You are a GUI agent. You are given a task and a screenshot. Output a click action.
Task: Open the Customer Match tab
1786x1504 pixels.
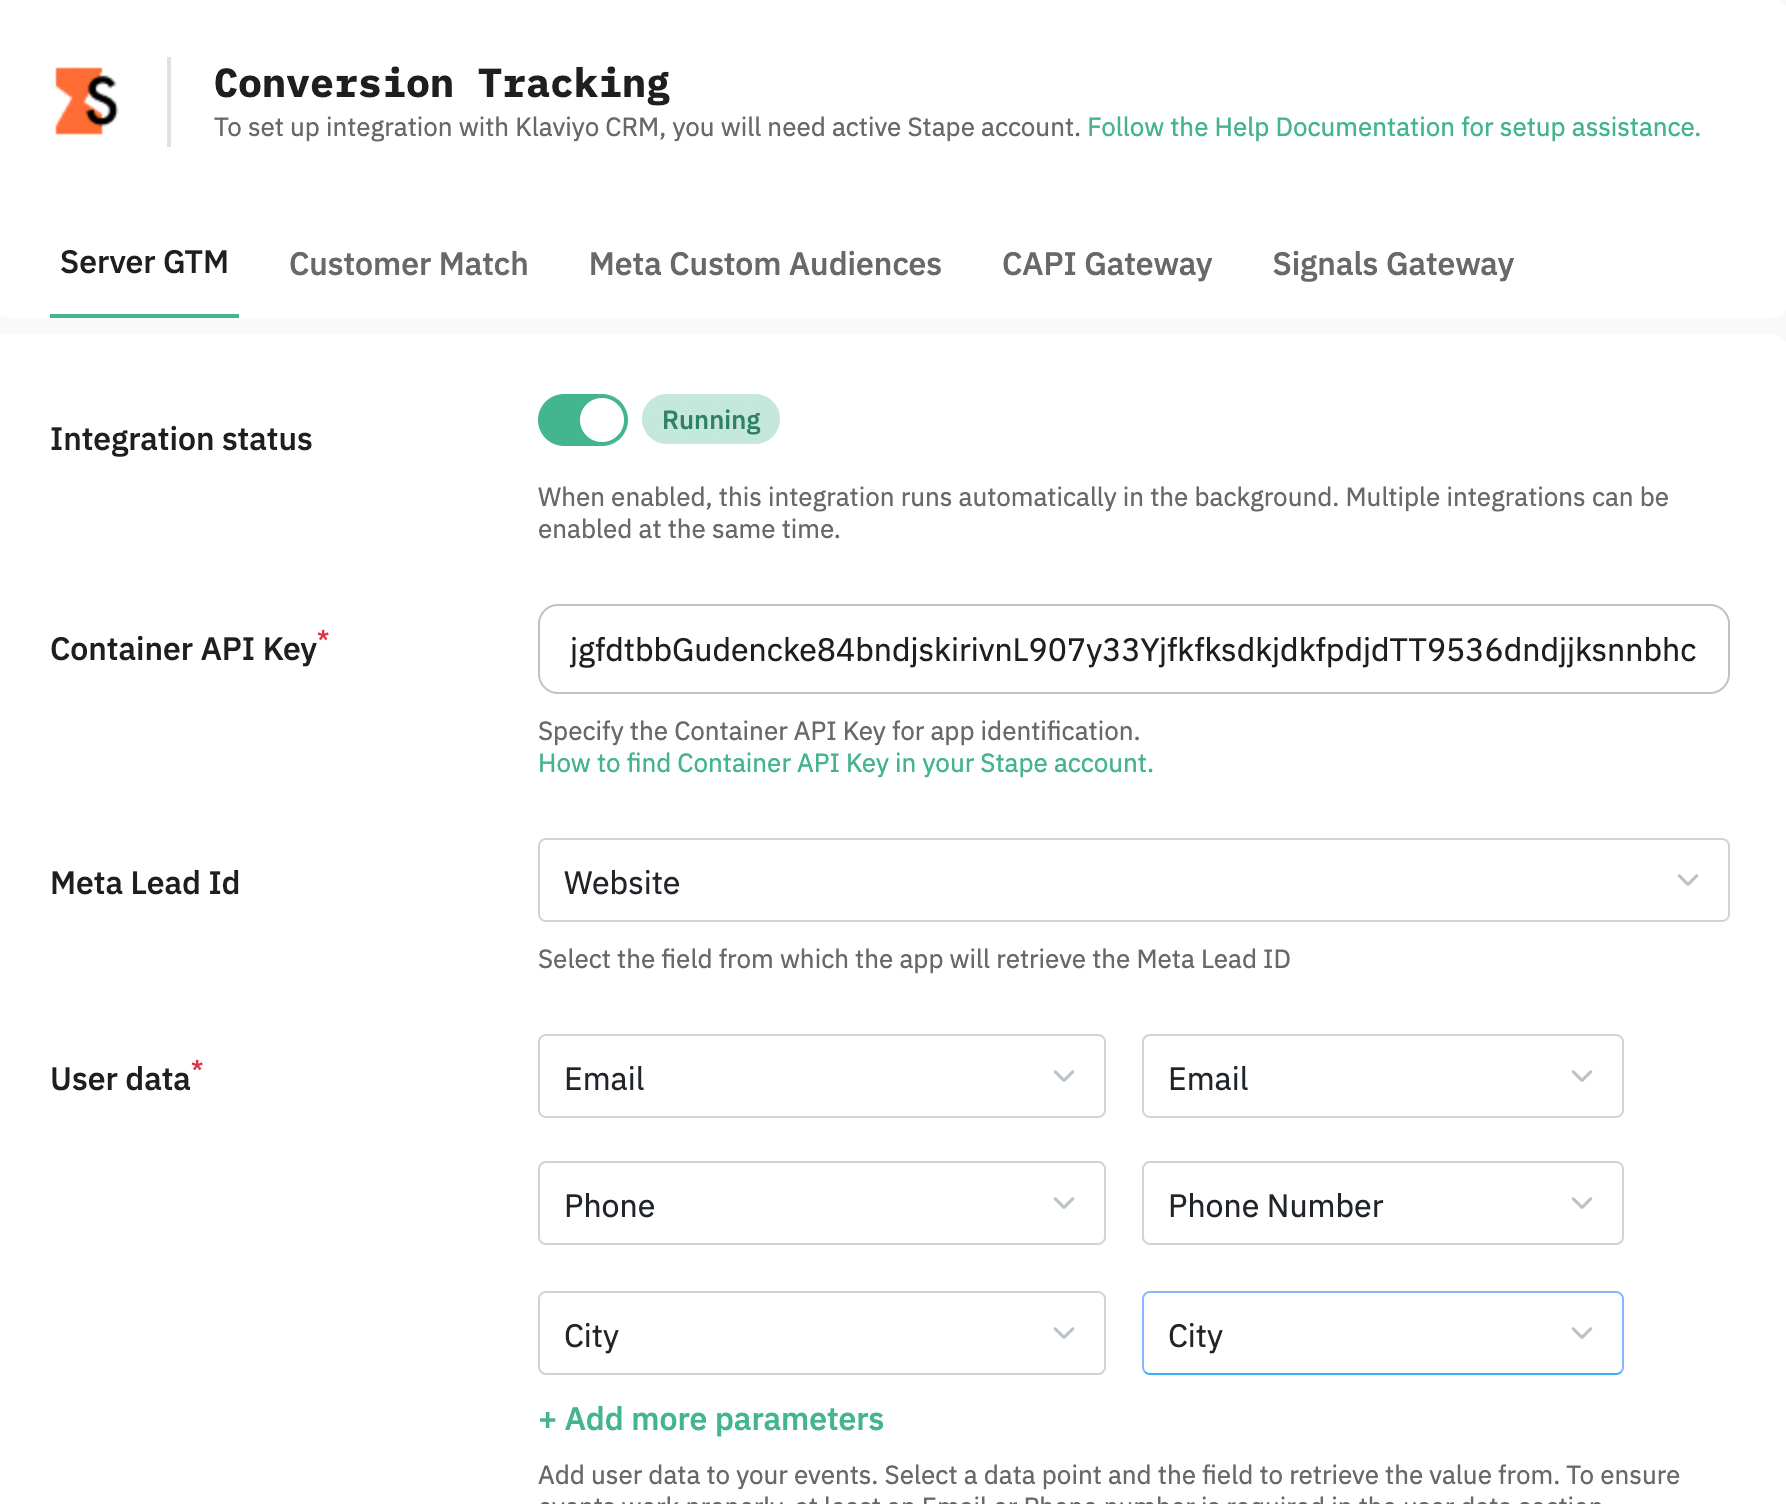point(408,264)
